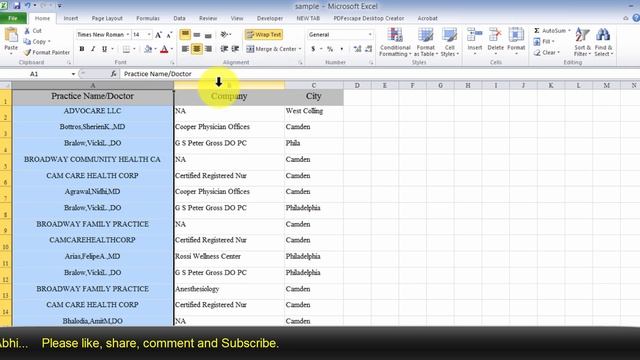Click Decrease Decimal icon

[368, 49]
